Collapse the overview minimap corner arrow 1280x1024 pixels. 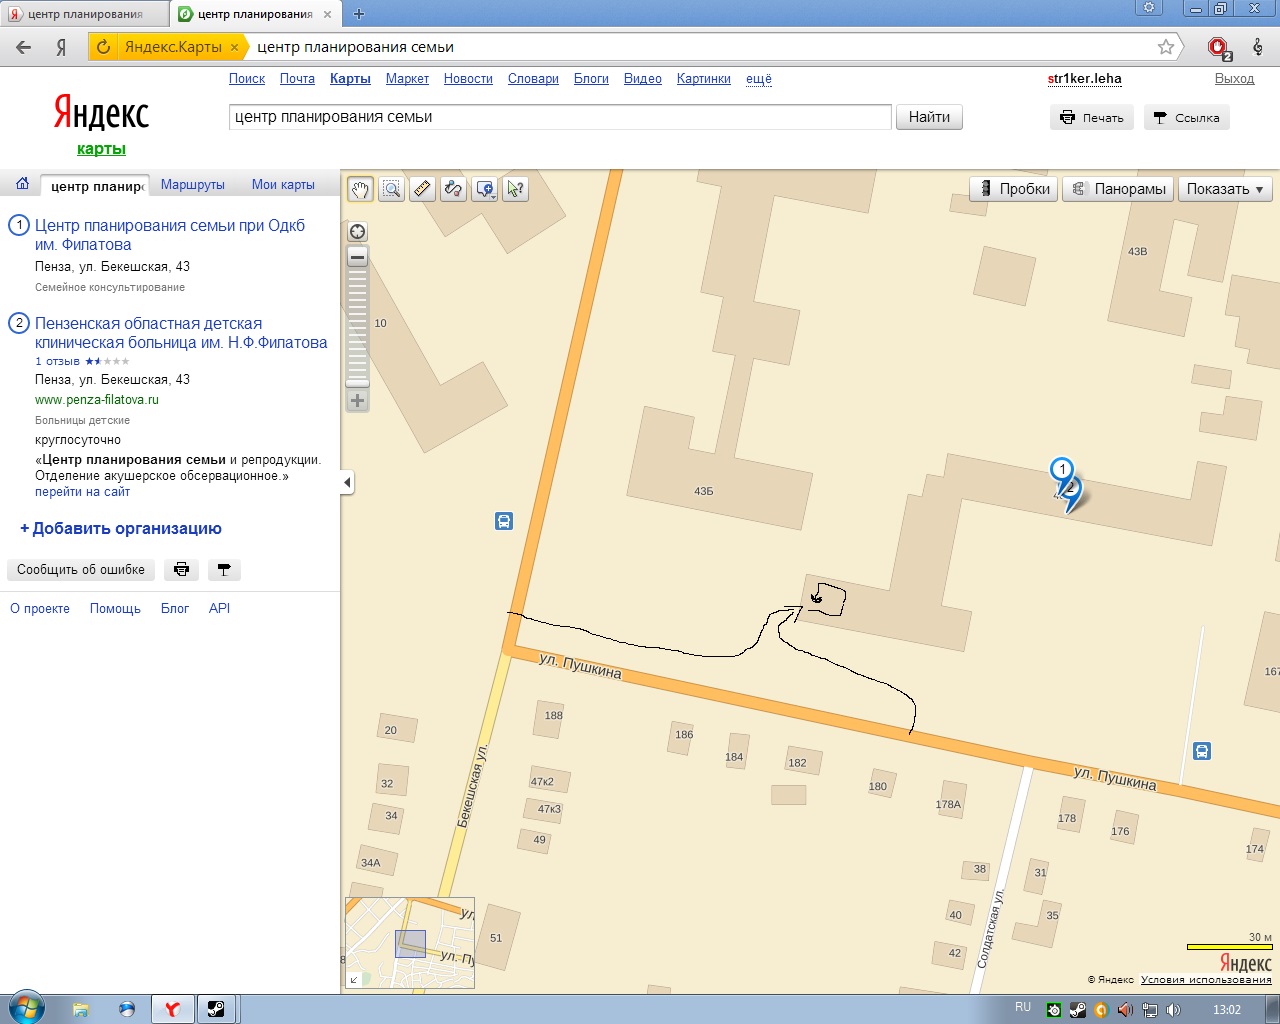coord(354,980)
